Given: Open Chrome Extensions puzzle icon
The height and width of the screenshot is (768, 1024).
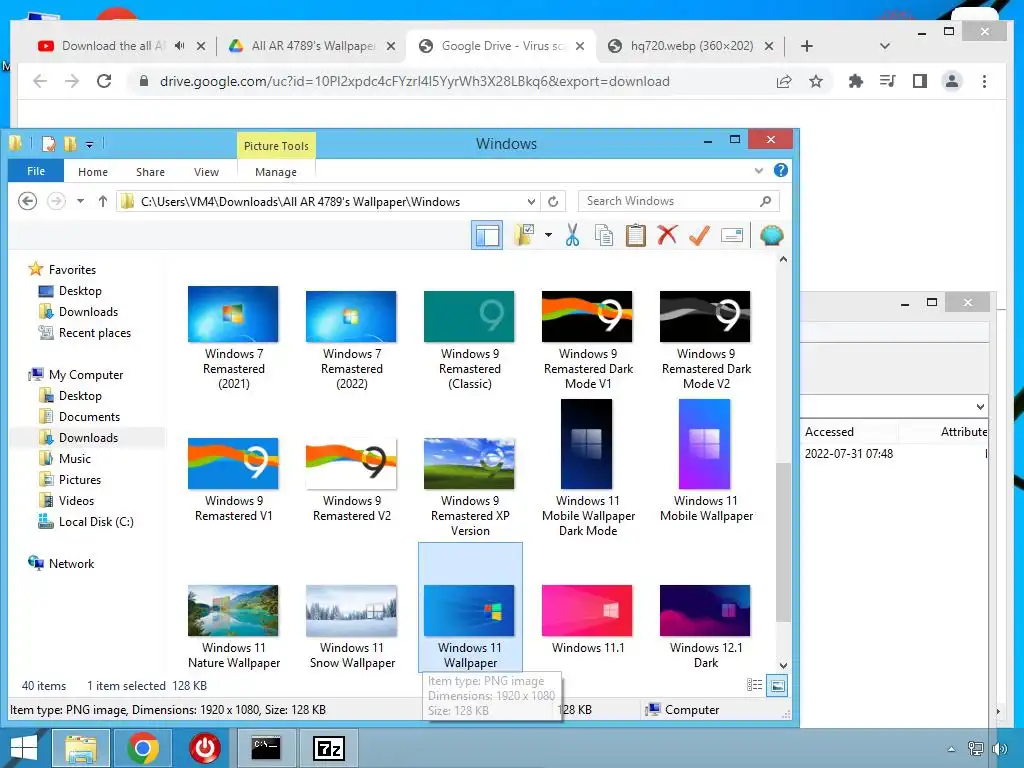Looking at the screenshot, I should pyautogui.click(x=856, y=81).
